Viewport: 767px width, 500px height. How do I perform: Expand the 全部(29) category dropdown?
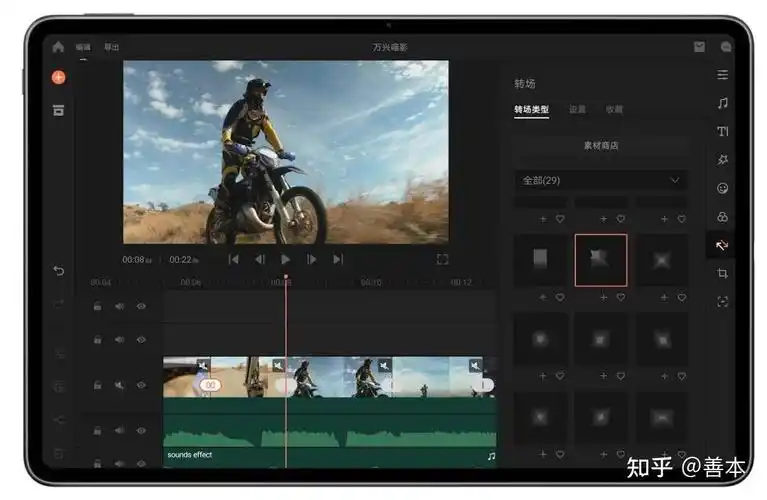point(601,181)
